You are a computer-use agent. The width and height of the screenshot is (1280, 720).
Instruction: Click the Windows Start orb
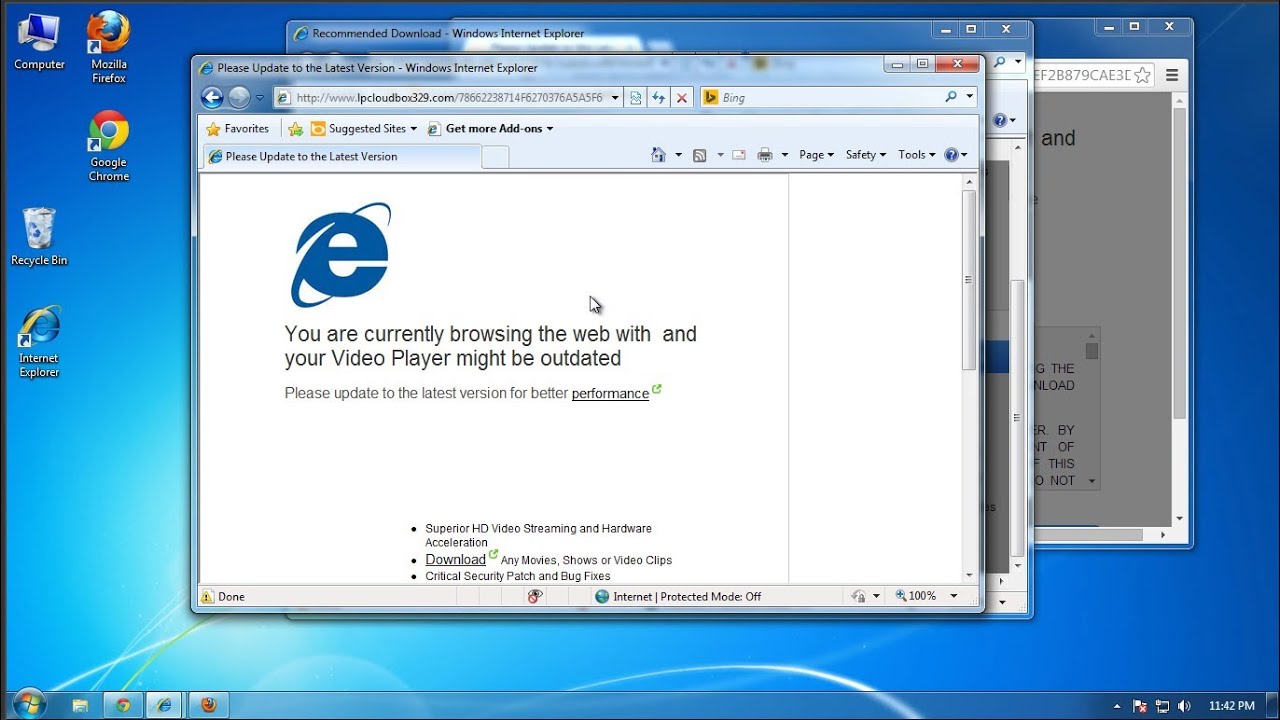pos(29,704)
